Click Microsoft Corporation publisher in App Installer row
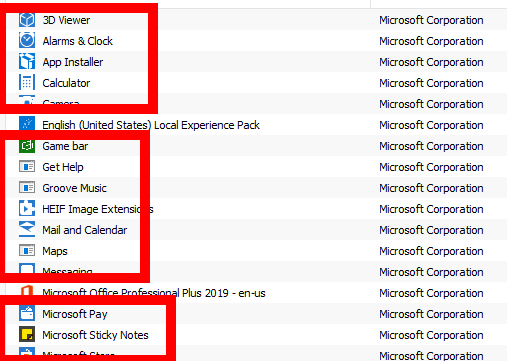 431,62
